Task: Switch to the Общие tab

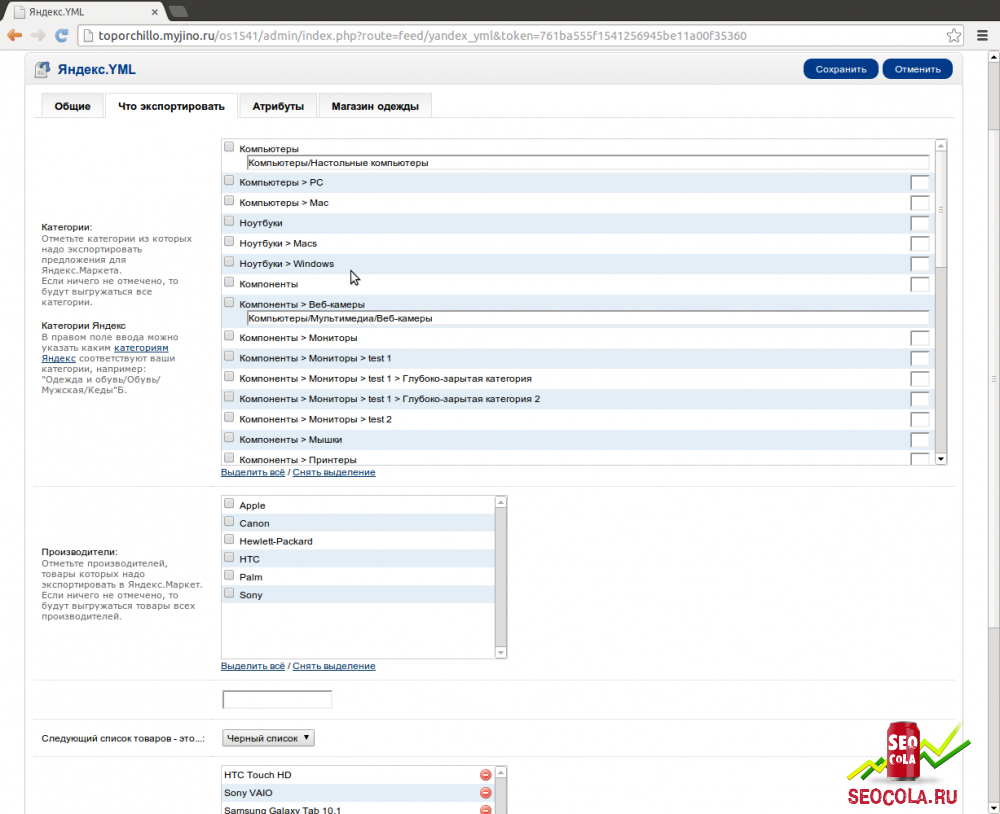Action: (x=72, y=106)
